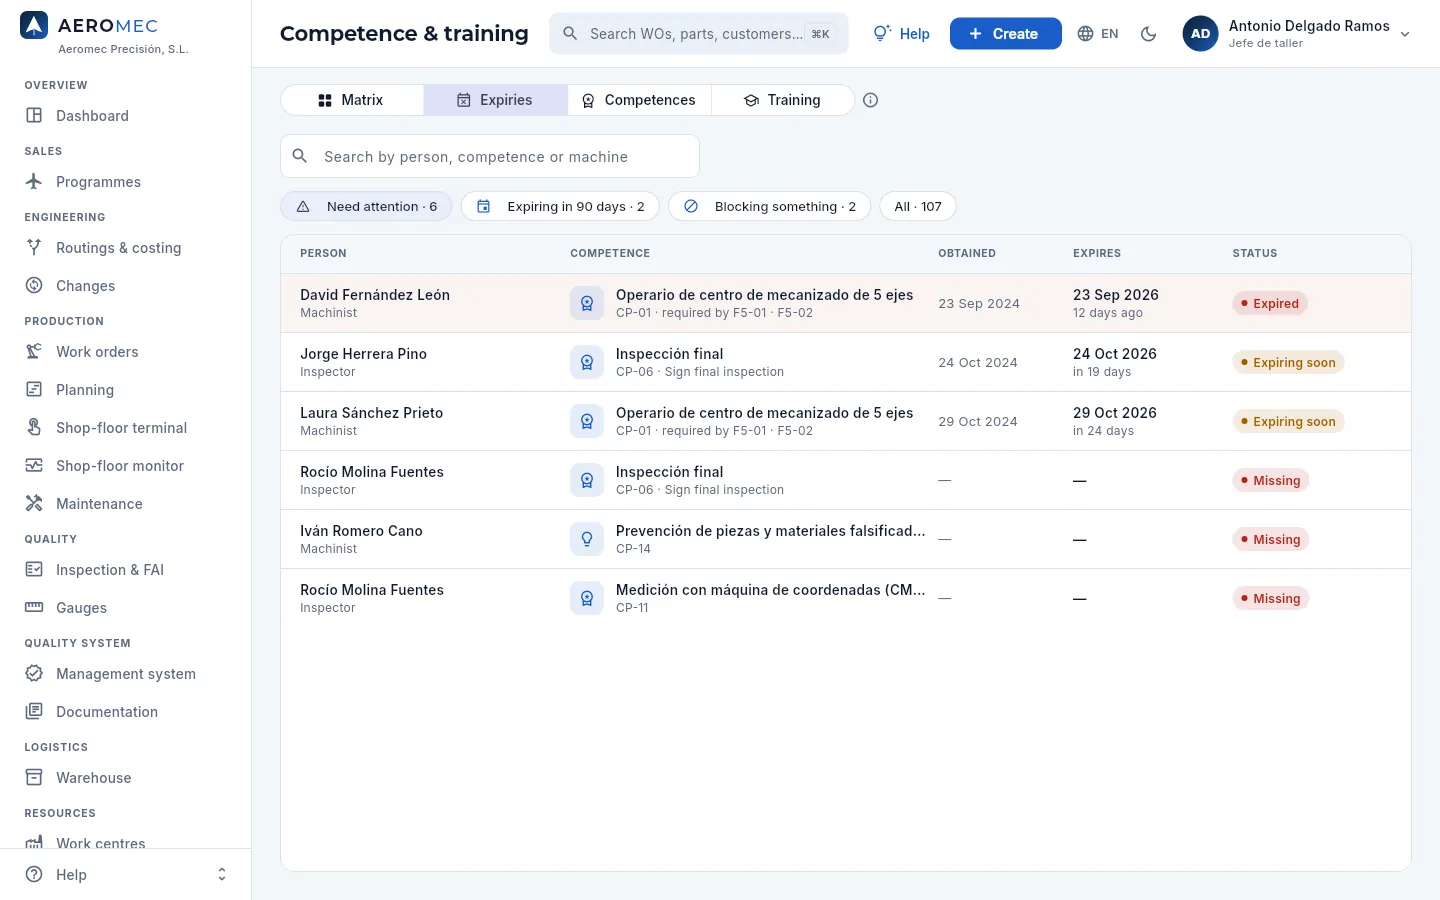Click the Aeromec logo icon
Image resolution: width=1440 pixels, height=900 pixels.
point(34,26)
